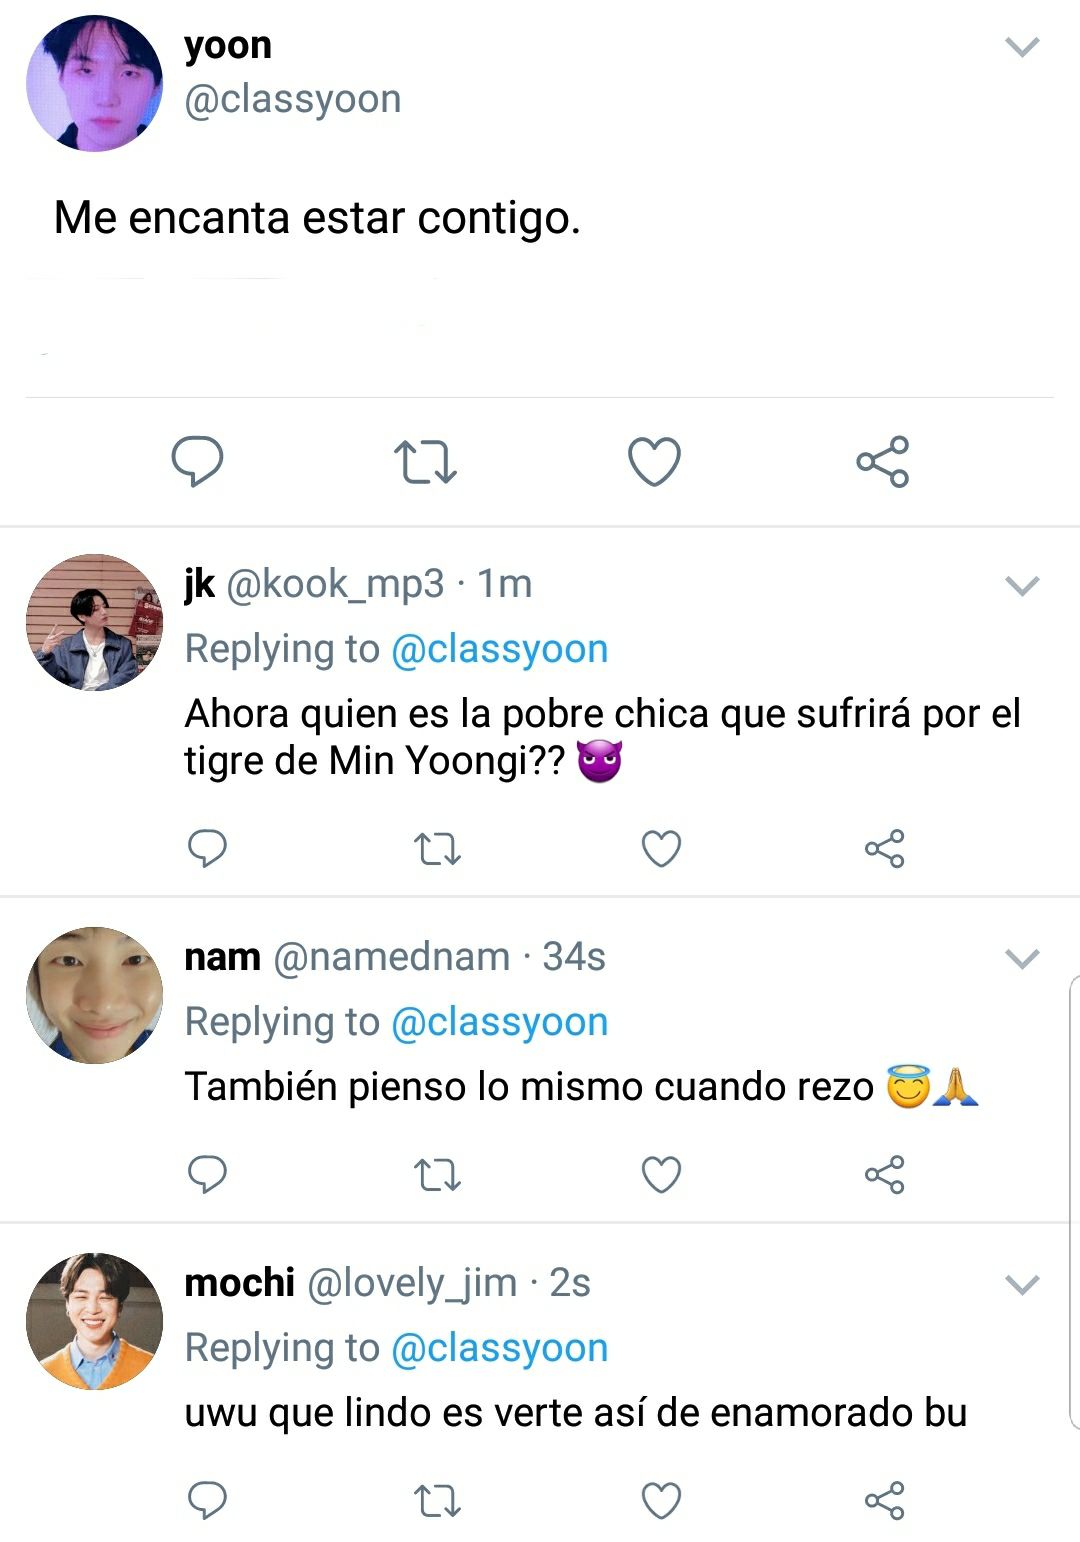Open options chevron on yoon's tweet
Image resolution: width=1080 pixels, height=1542 pixels.
(1022, 46)
